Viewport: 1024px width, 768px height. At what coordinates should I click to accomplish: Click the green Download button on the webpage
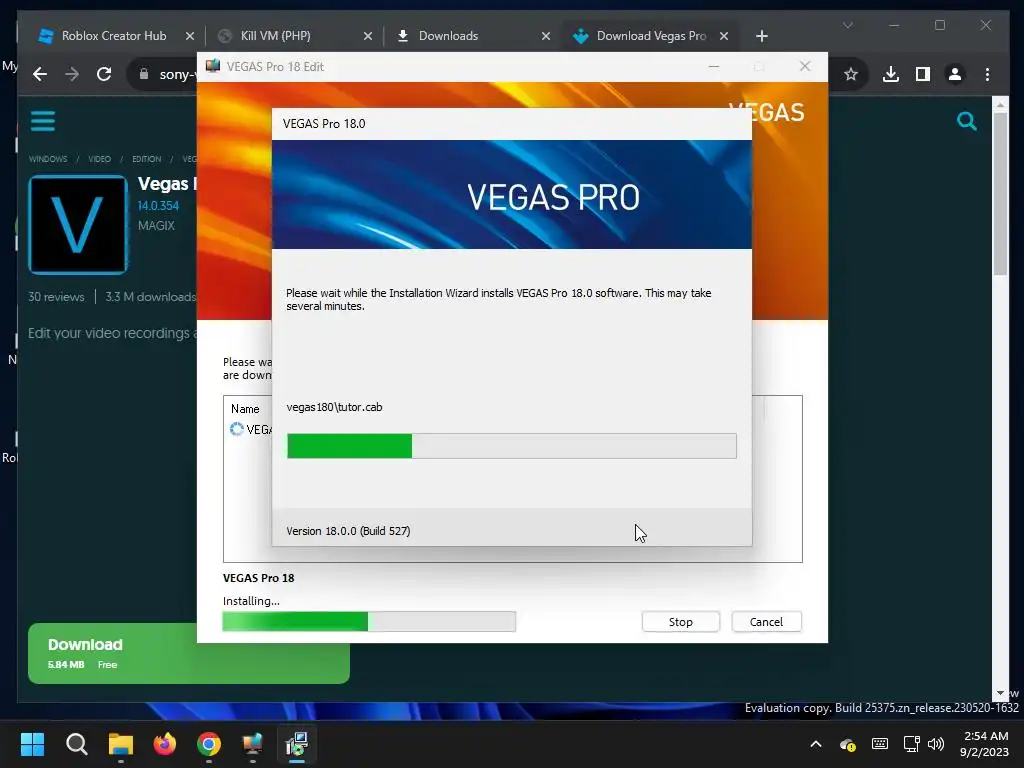click(x=188, y=653)
